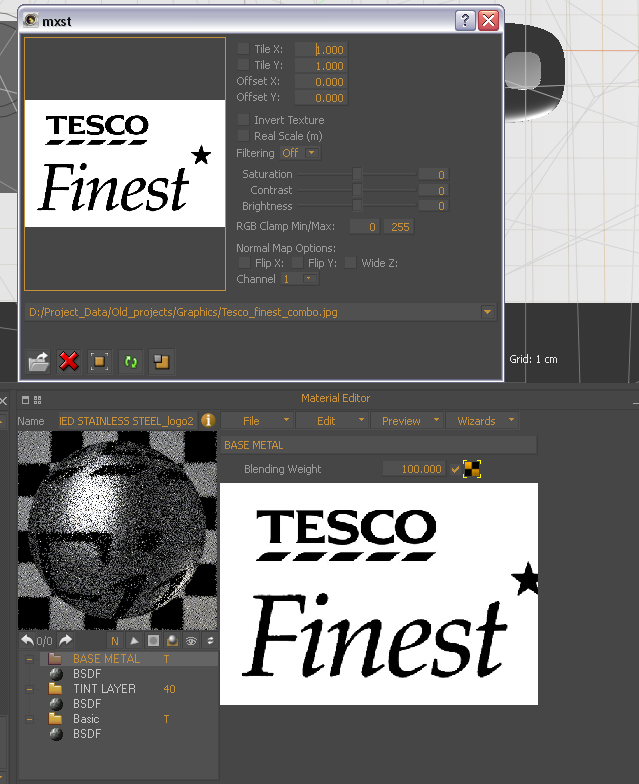The image size is (639, 784).
Task: Click the fit texture square icon
Action: [x=100, y=361]
